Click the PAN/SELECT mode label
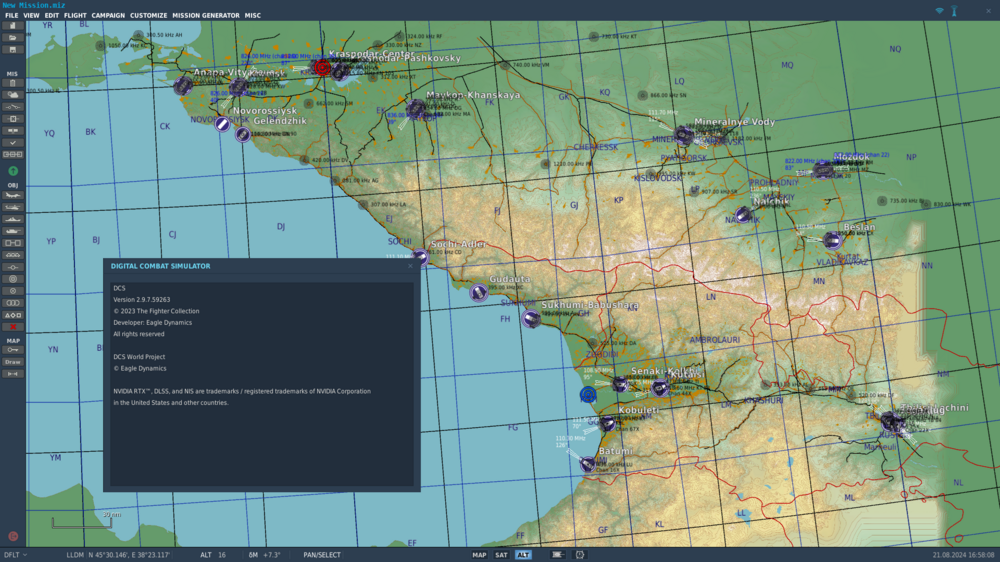 (321, 555)
